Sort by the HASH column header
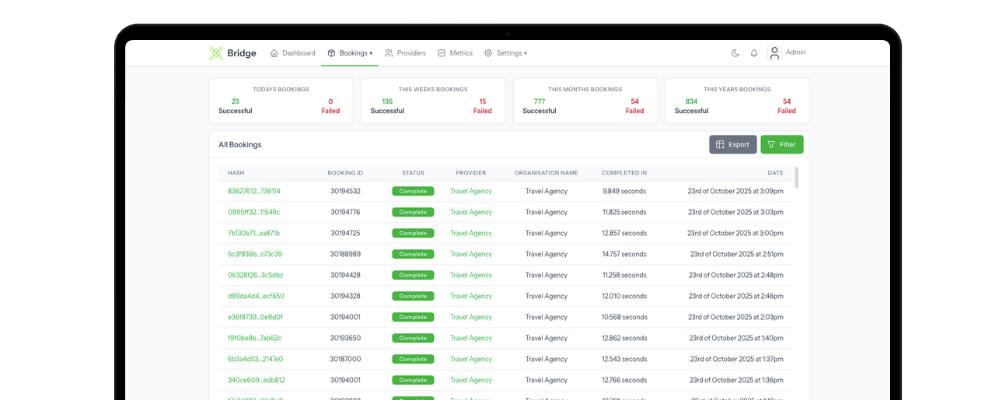Viewport: 1000px width, 400px height. (236, 173)
